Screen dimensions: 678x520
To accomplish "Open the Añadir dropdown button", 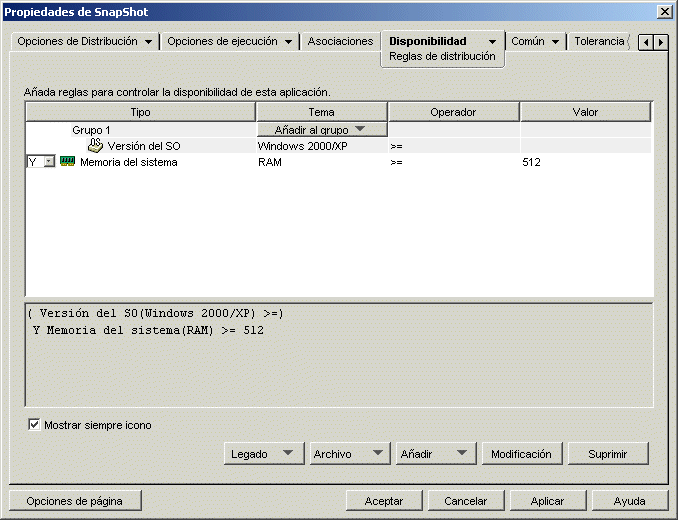I will [x=436, y=453].
